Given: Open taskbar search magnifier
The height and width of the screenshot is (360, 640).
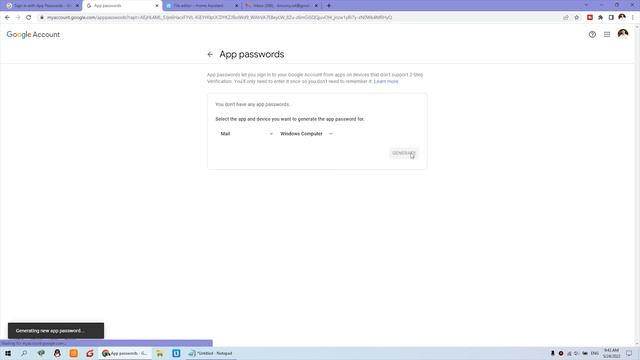Looking at the screenshot, I should pos(24,353).
